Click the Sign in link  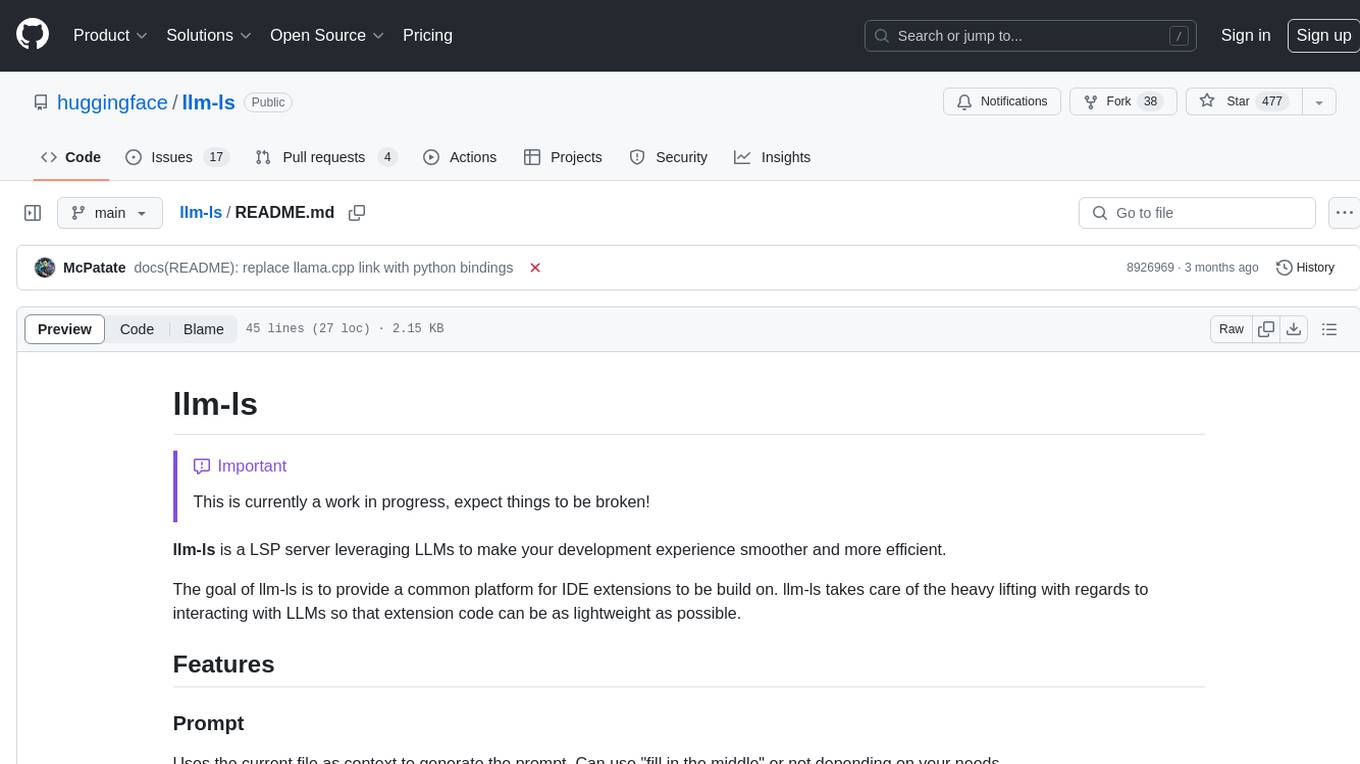point(1245,35)
